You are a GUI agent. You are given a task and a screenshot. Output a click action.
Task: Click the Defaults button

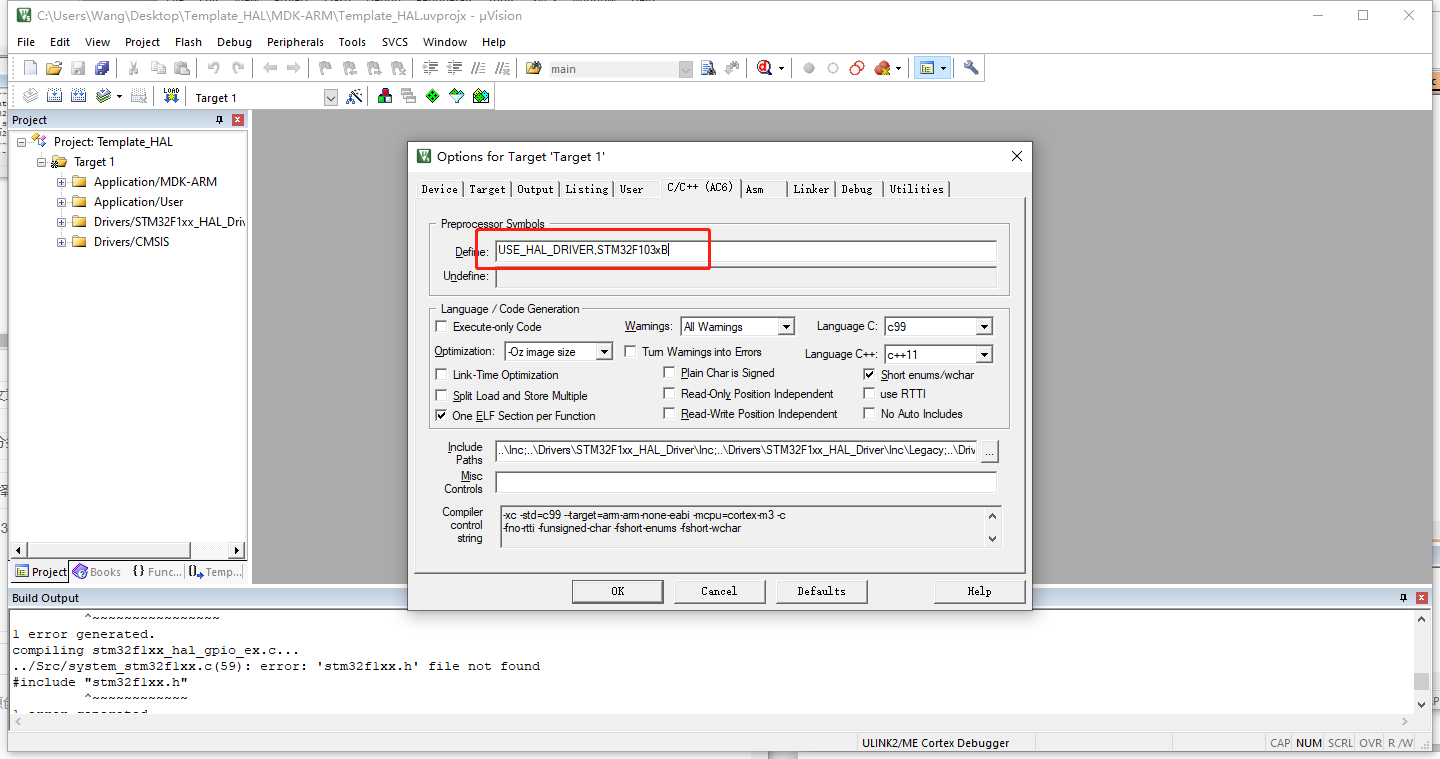(x=821, y=591)
